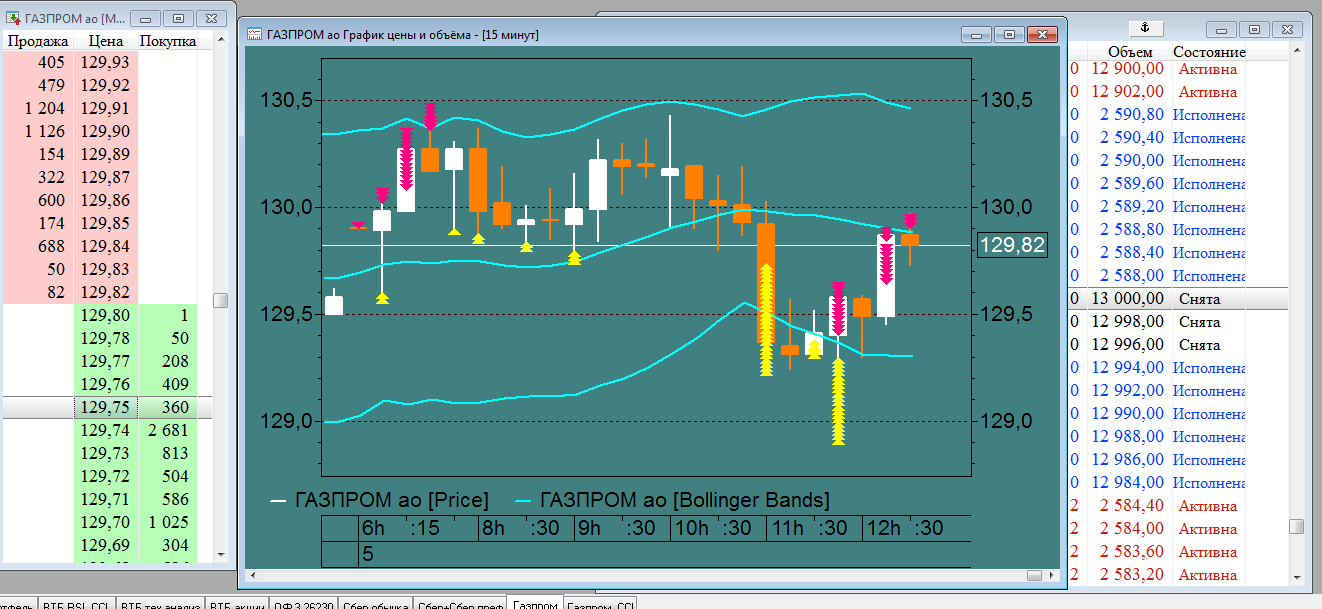Select best ask price 129,82
The width and height of the screenshot is (1322, 609).
[x=106, y=292]
